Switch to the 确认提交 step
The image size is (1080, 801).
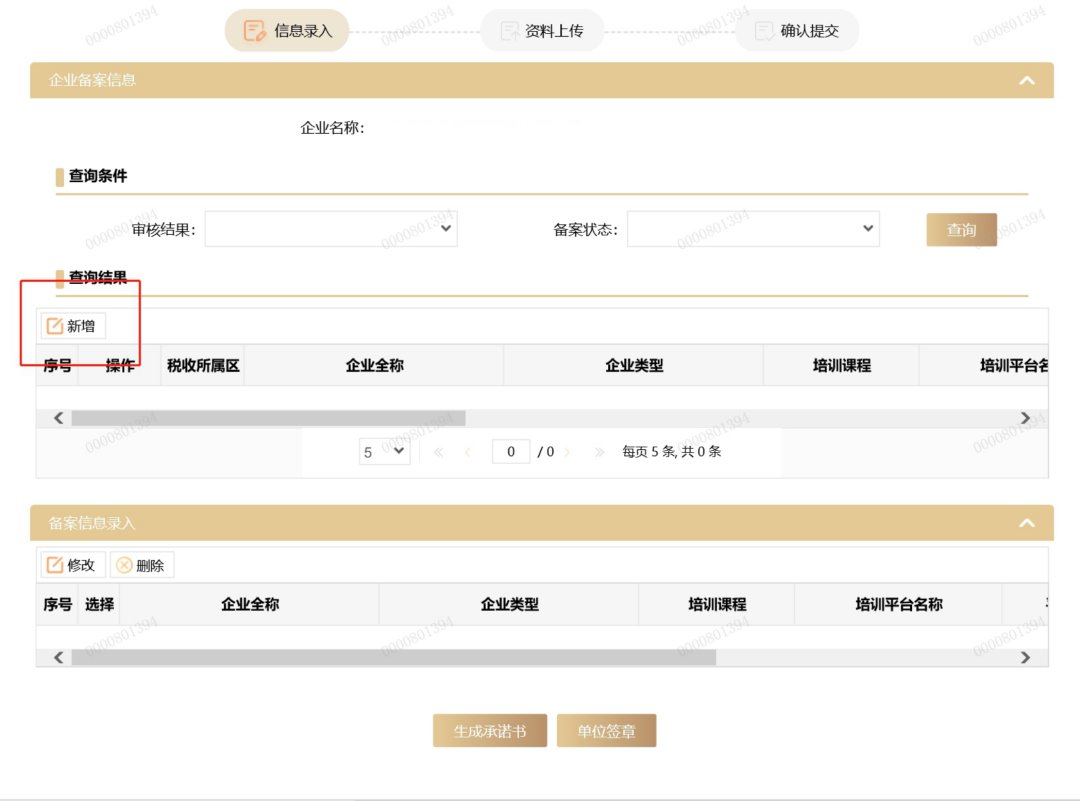[x=797, y=31]
